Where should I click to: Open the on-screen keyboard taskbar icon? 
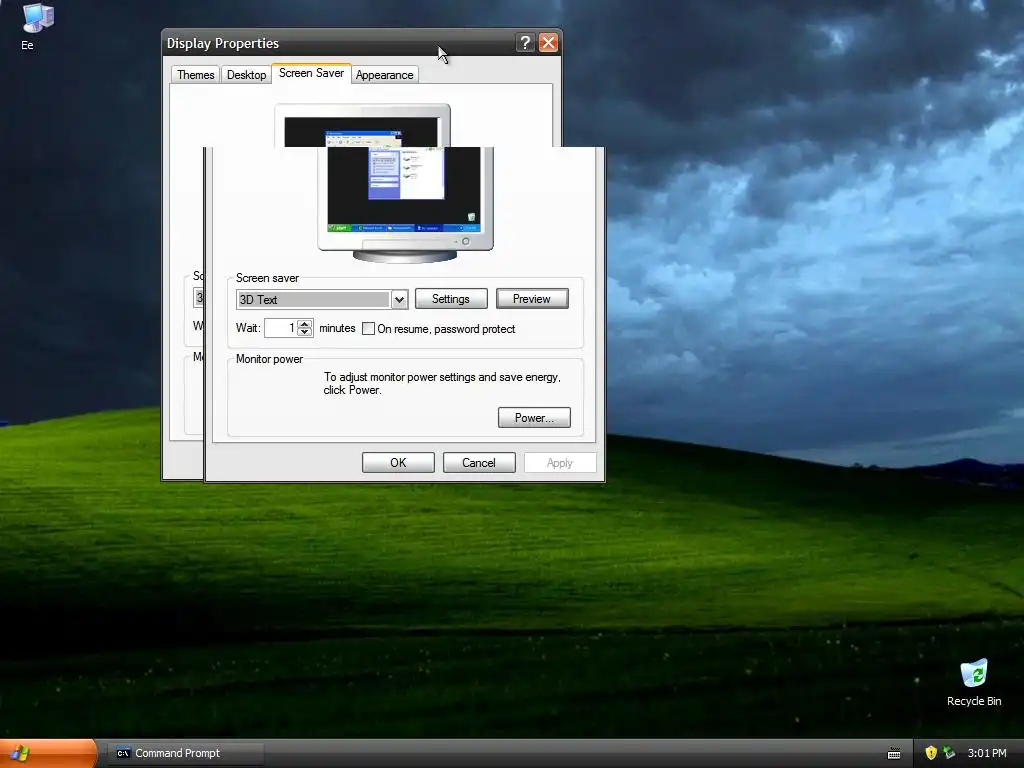894,754
